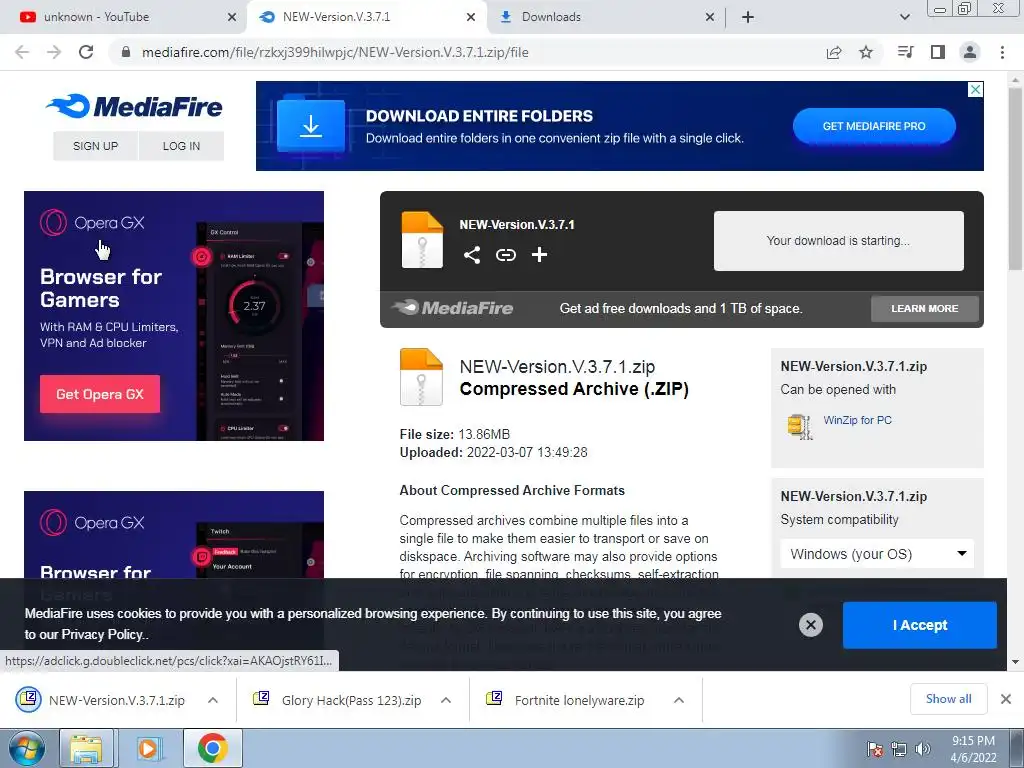The height and width of the screenshot is (768, 1024).
Task: Click the padlock site info icon
Action: (126, 52)
